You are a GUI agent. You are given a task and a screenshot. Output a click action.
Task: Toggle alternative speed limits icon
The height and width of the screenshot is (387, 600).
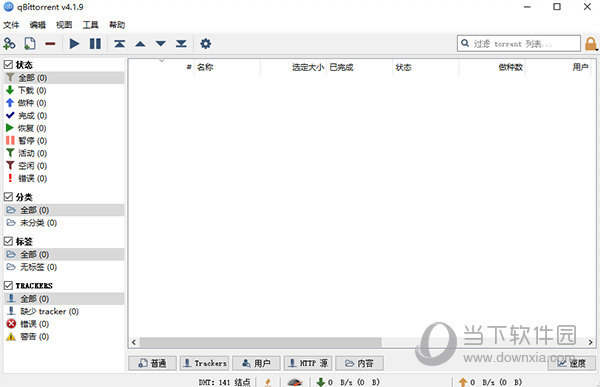(x=295, y=382)
